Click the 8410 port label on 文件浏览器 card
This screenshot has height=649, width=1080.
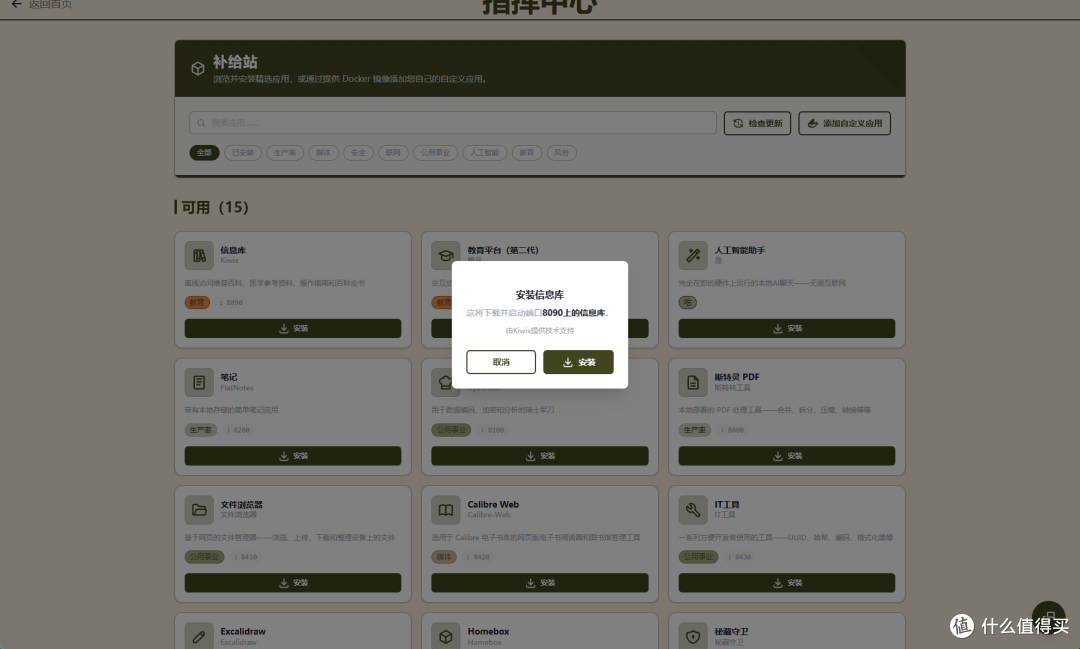pyautogui.click(x=246, y=557)
